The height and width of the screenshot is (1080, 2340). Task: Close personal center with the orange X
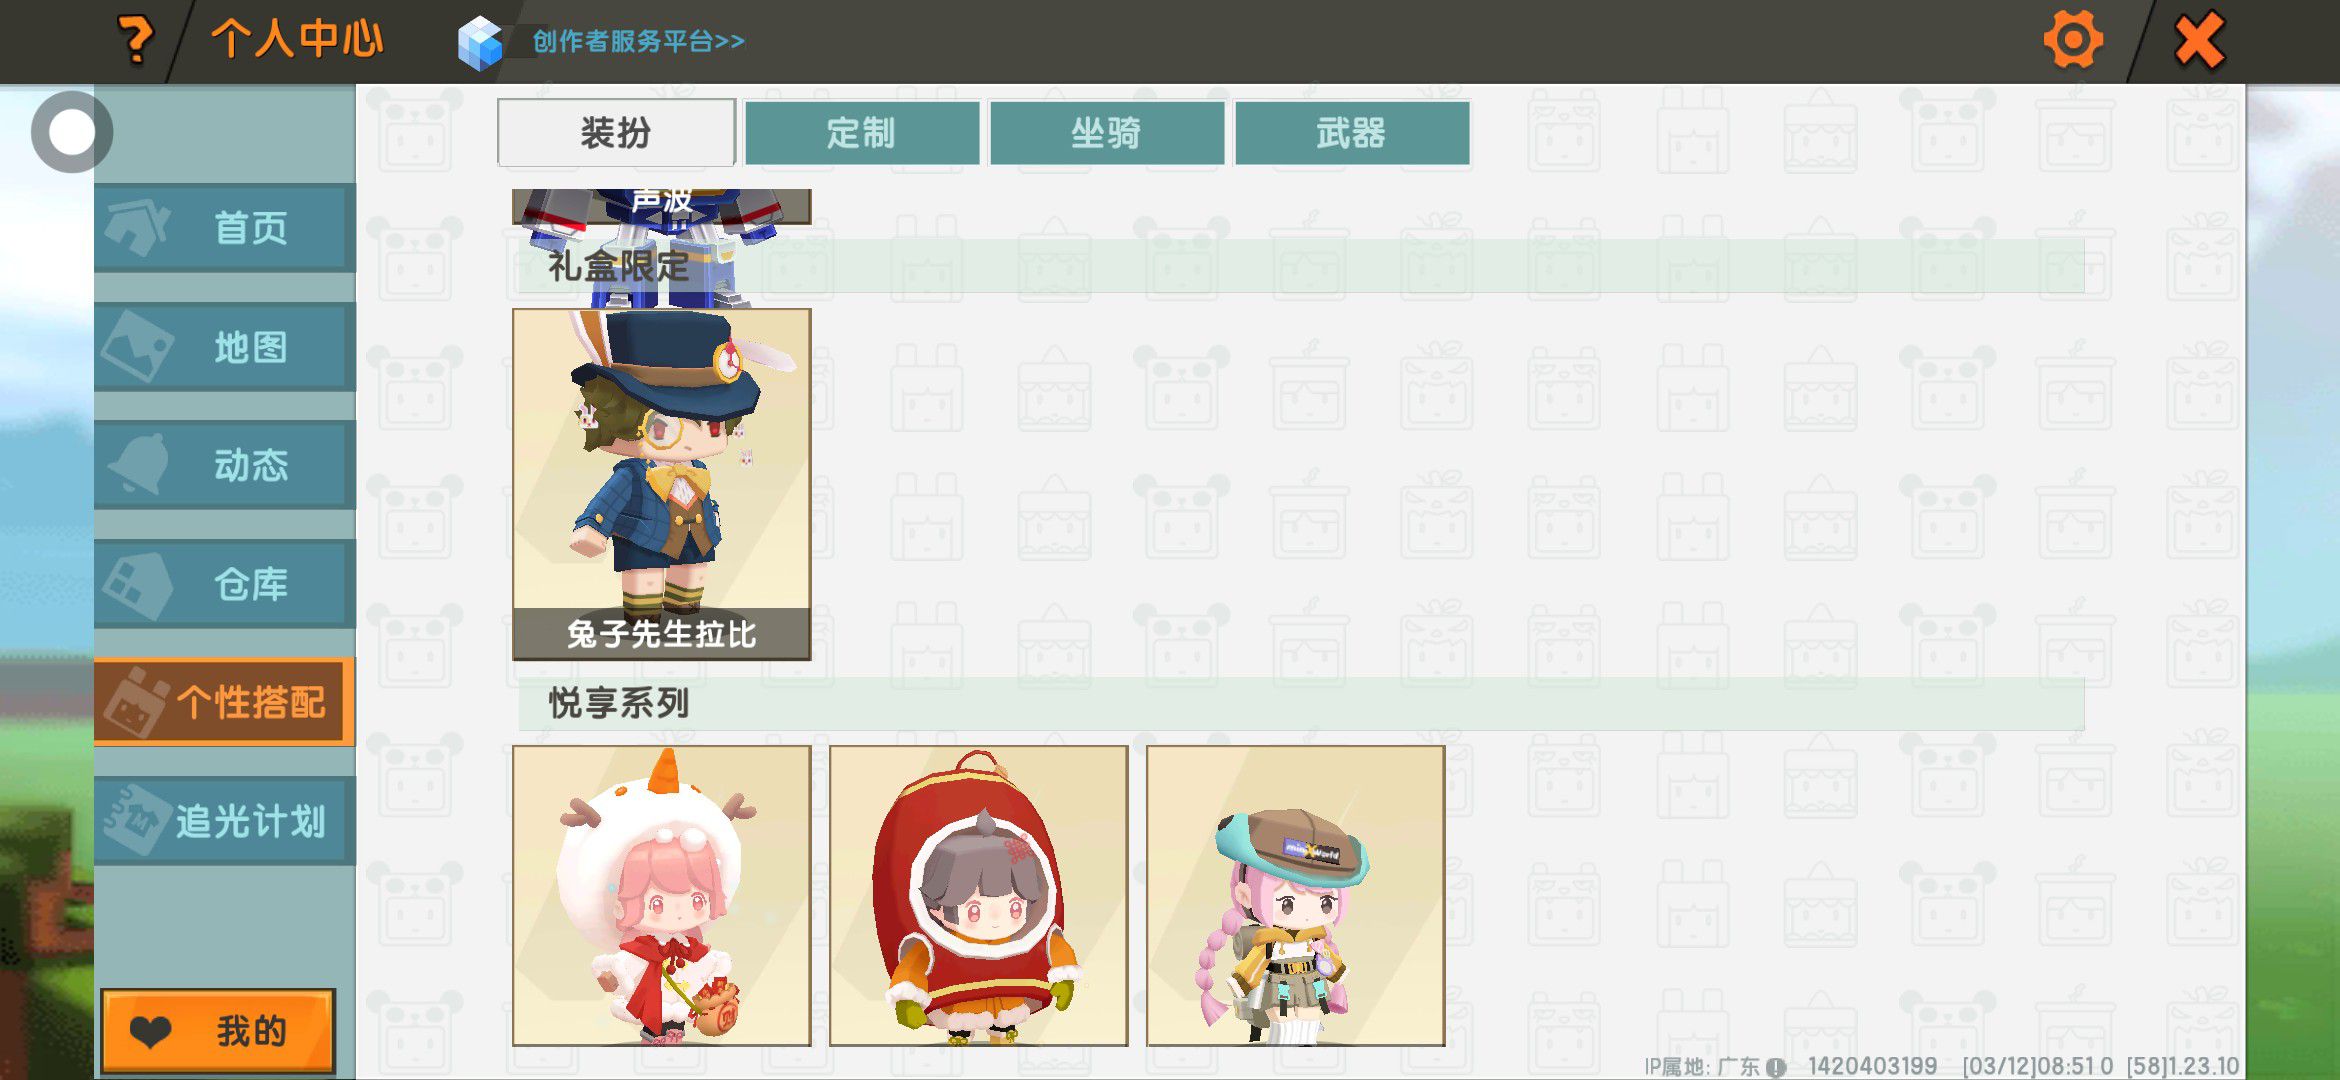[x=2199, y=40]
